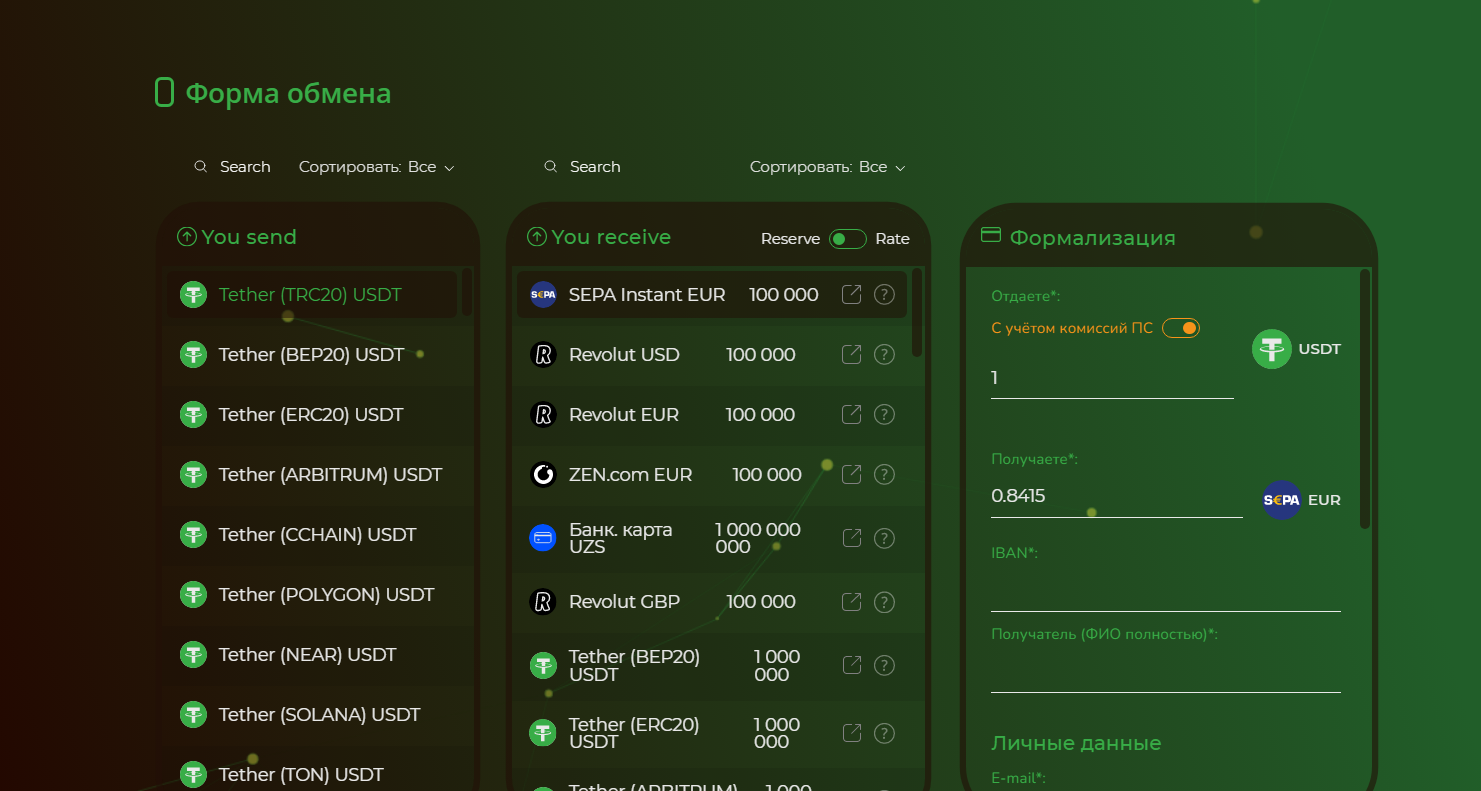
Task: Click the Отдаете amount input field
Action: click(1112, 378)
